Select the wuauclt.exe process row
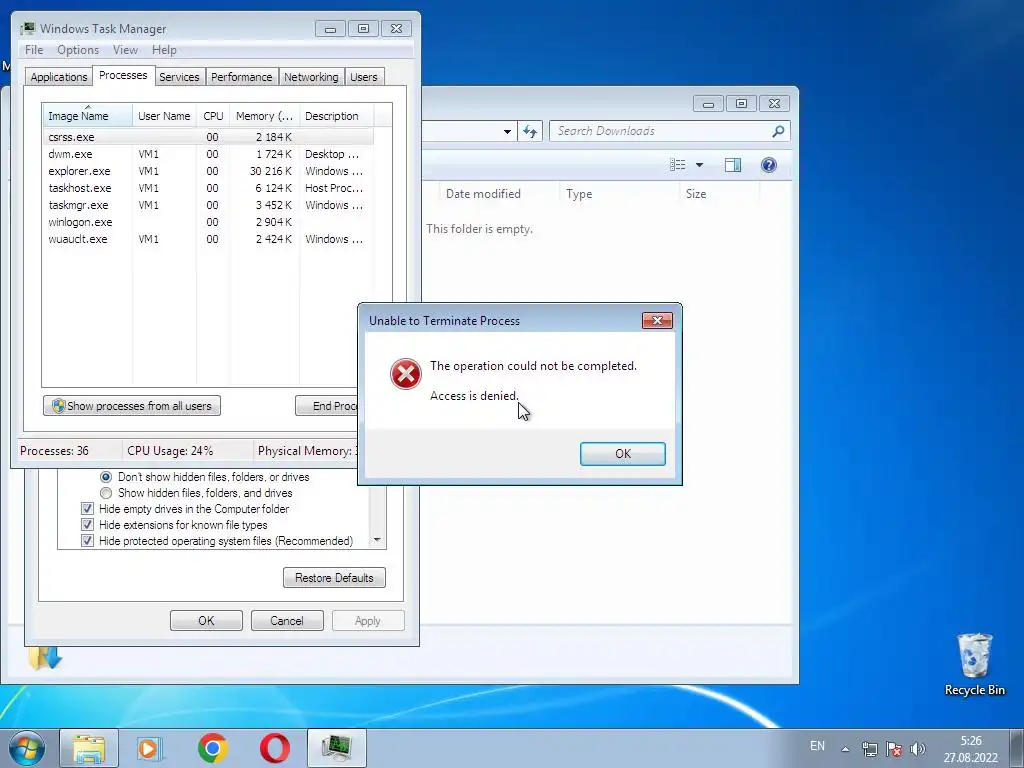 pos(208,239)
